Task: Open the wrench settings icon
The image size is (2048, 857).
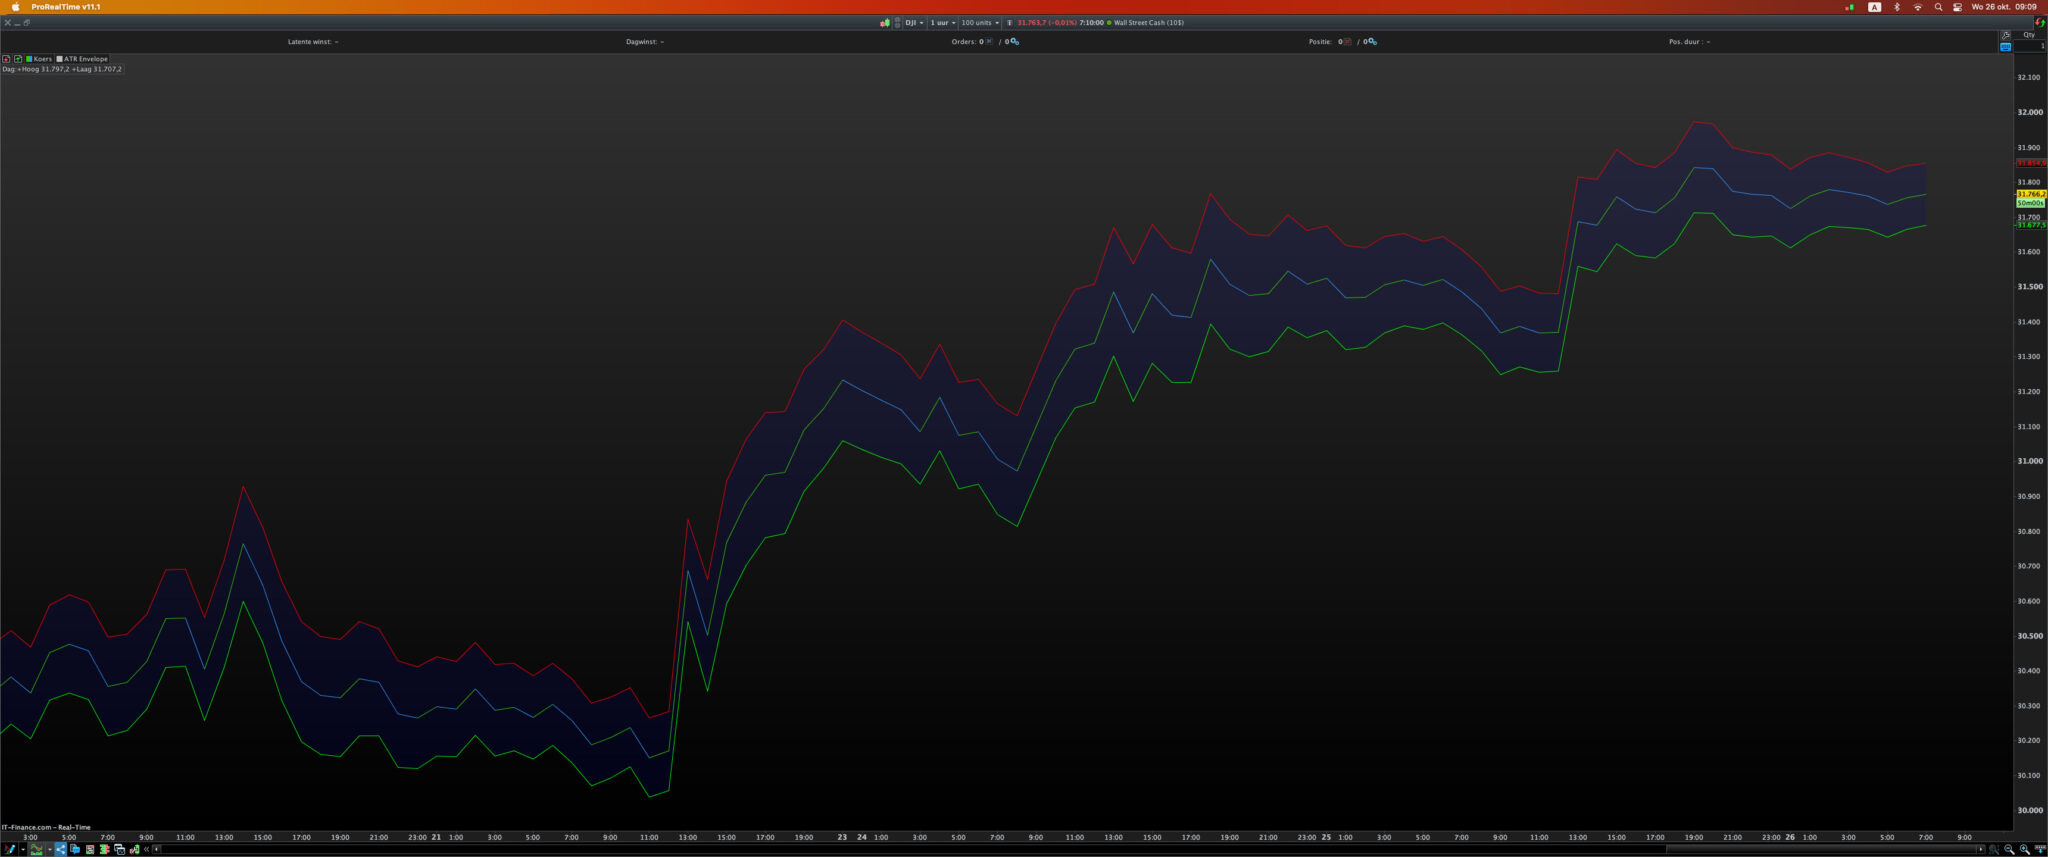Action: coord(2005,35)
